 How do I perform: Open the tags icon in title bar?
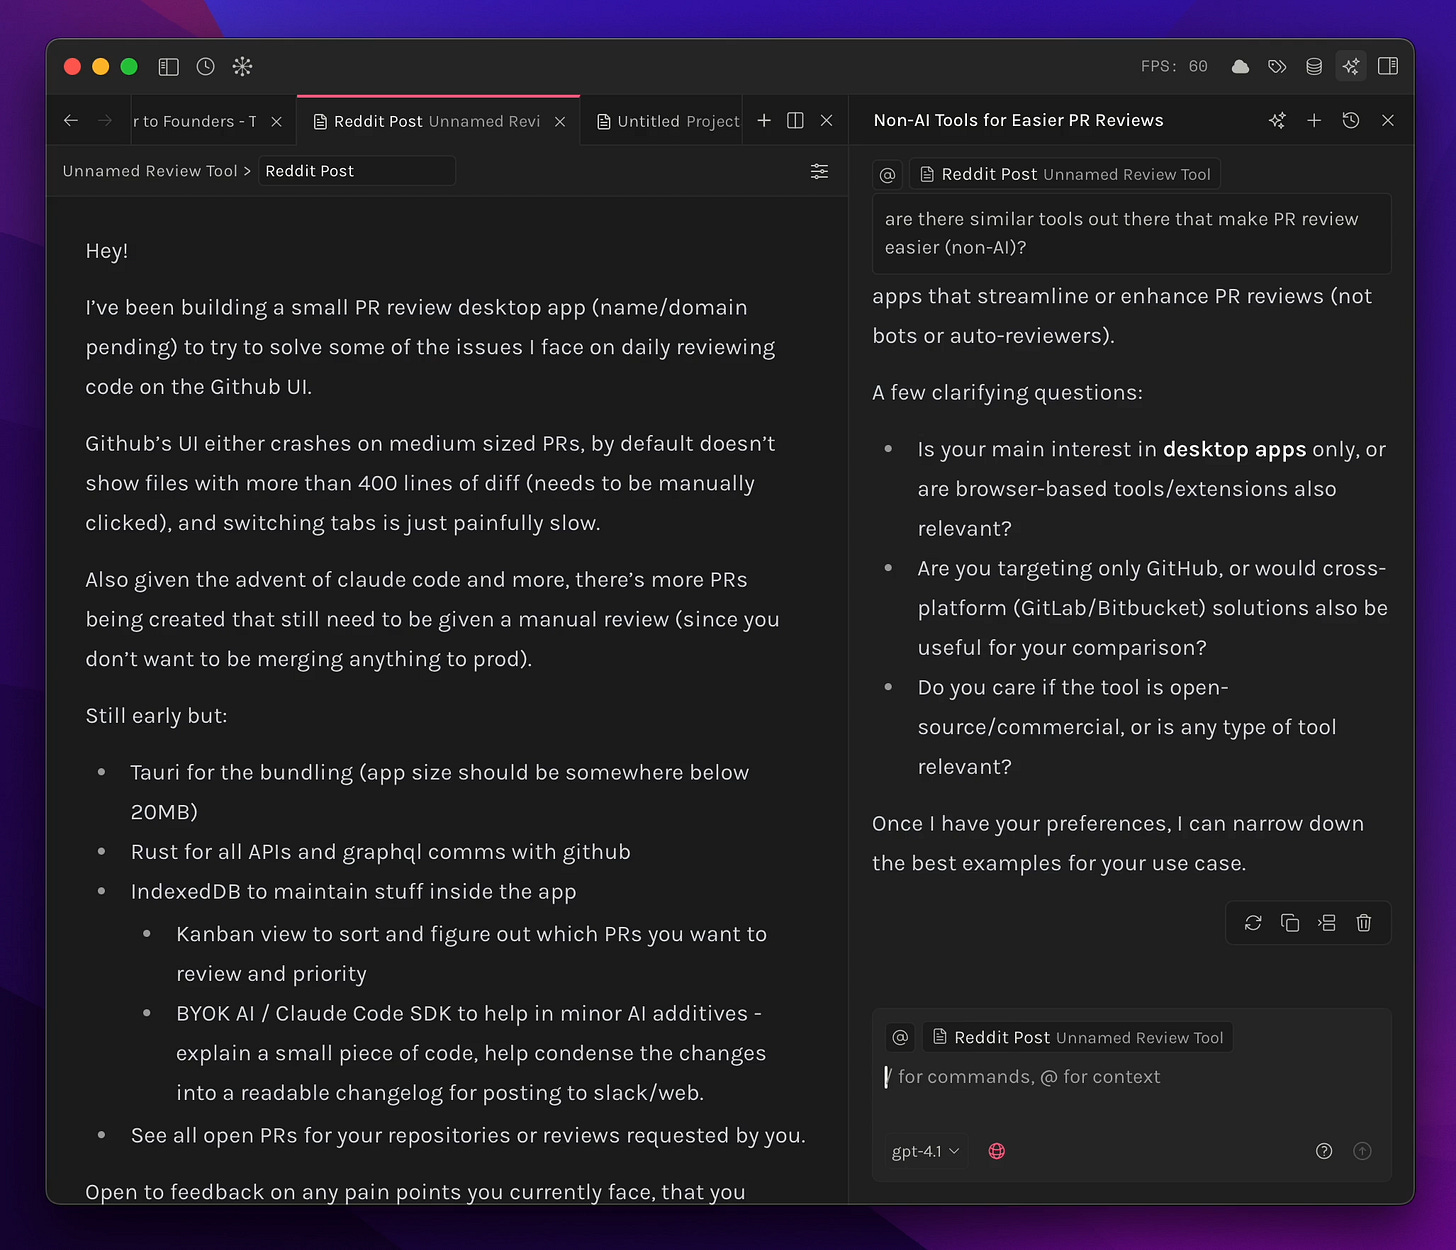point(1277,67)
